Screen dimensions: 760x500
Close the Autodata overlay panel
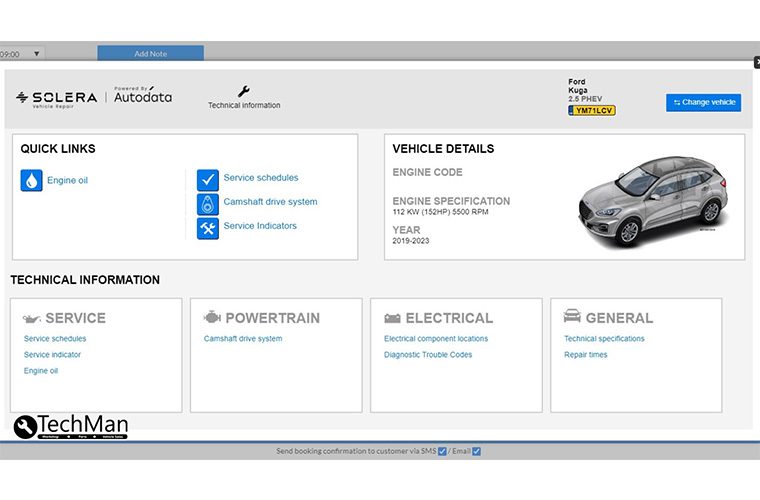pyautogui.click(x=756, y=62)
